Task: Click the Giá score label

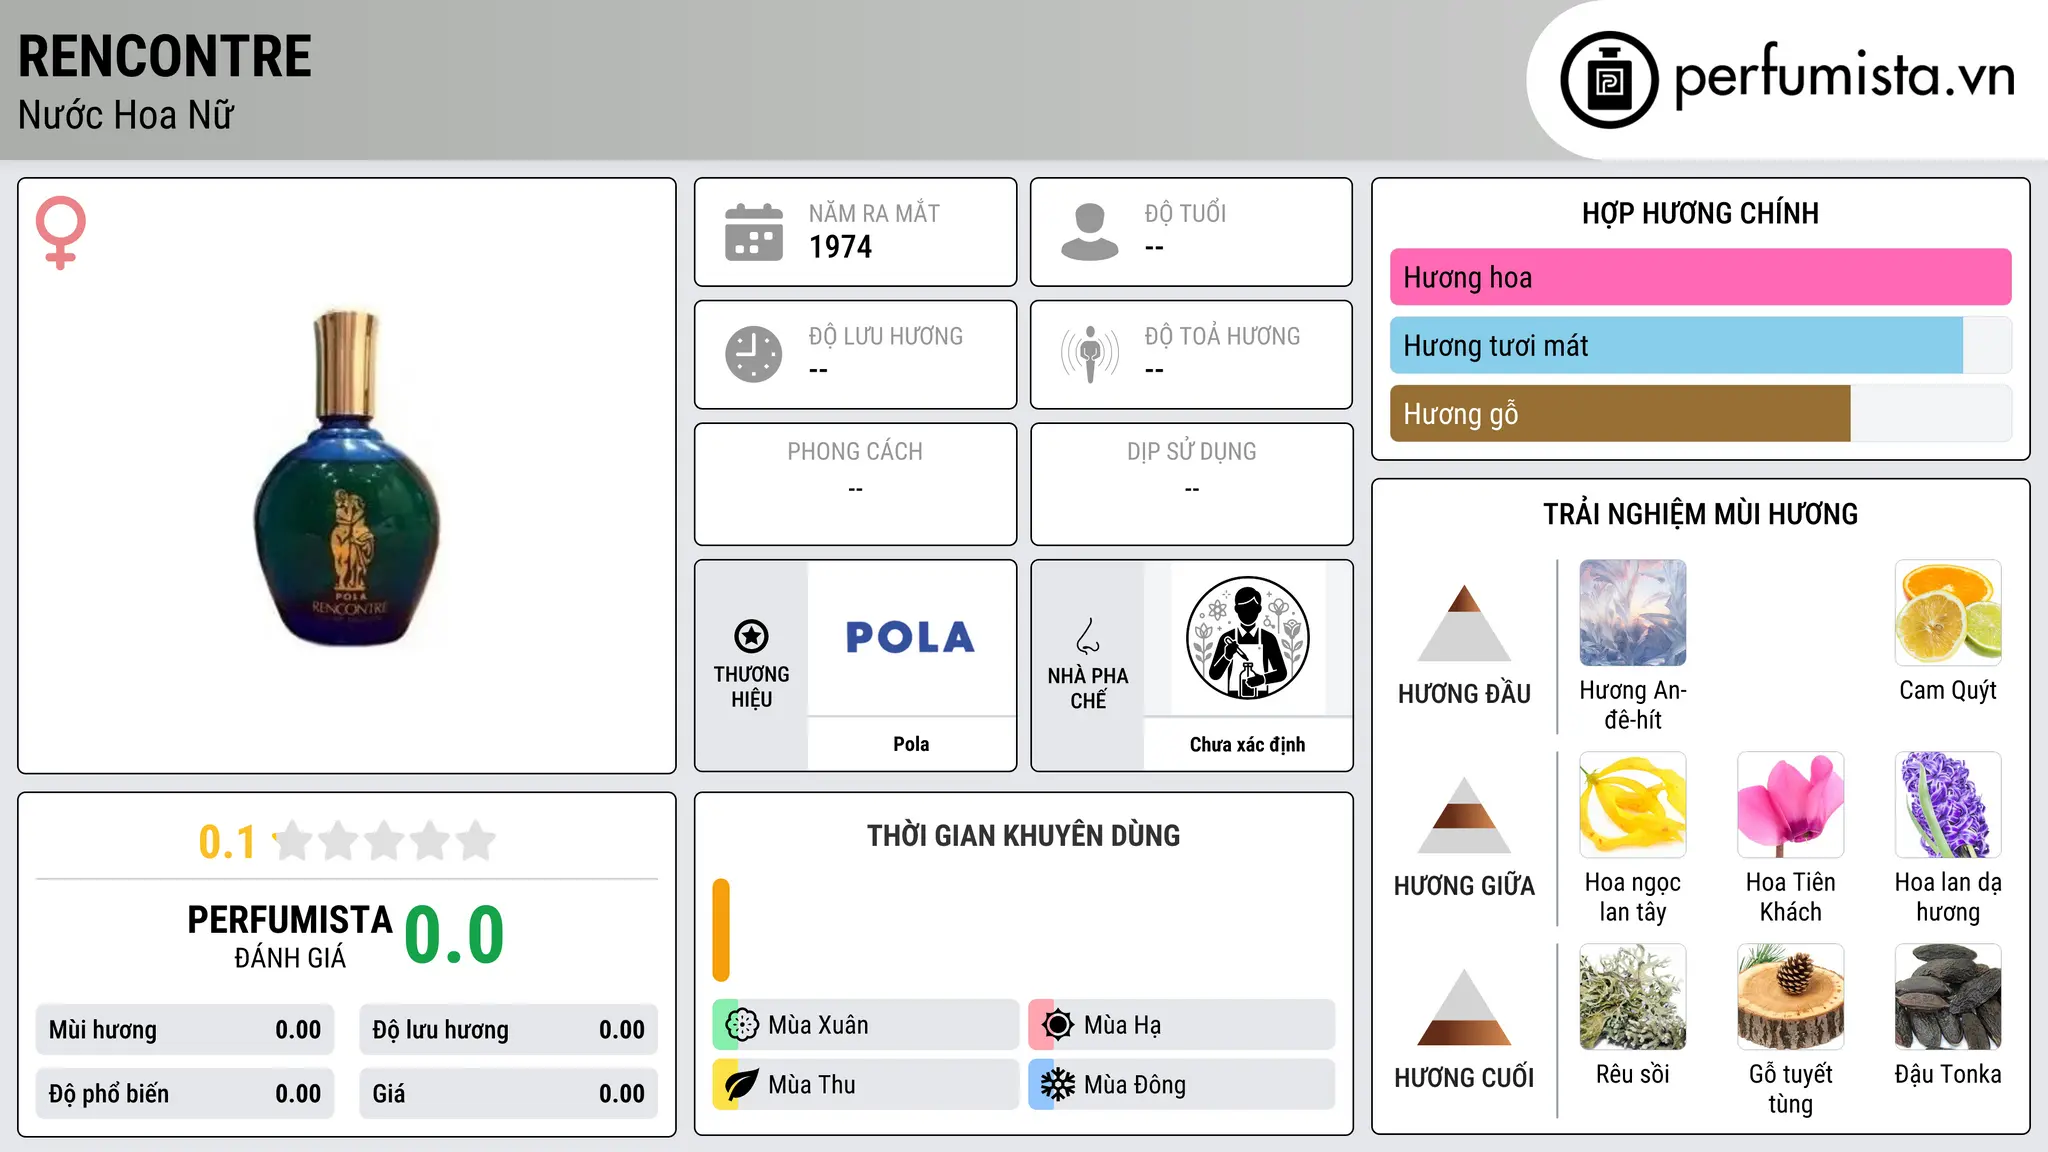Action: coord(389,1094)
